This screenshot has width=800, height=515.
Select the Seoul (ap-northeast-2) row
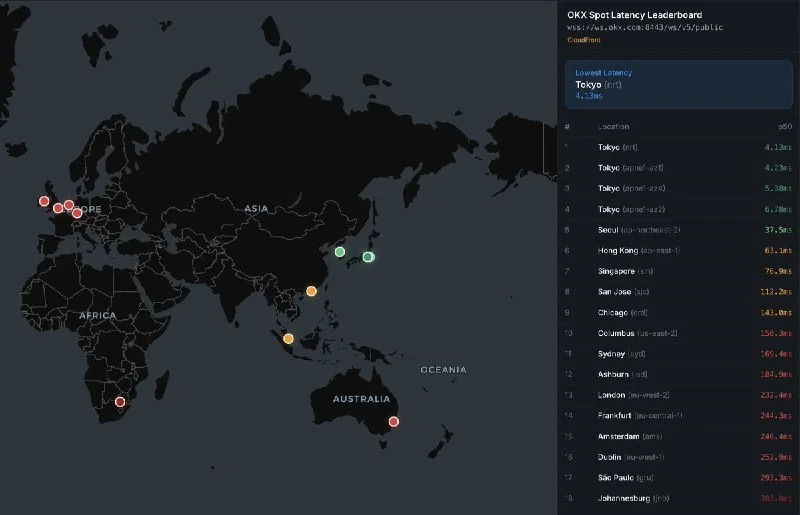click(679, 230)
